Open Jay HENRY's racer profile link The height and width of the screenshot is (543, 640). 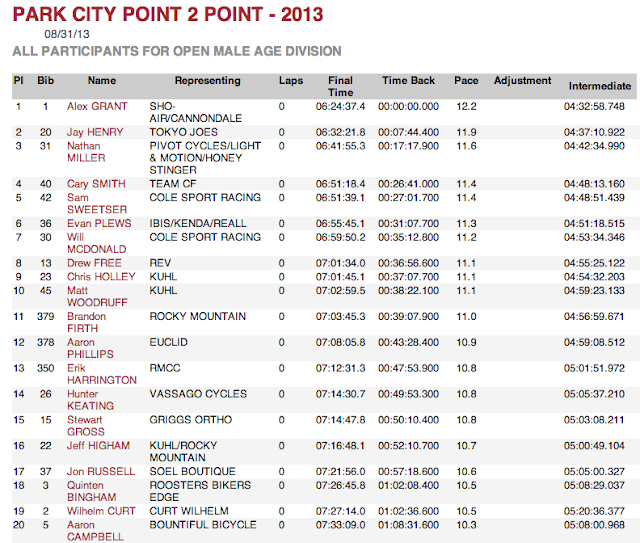click(95, 132)
